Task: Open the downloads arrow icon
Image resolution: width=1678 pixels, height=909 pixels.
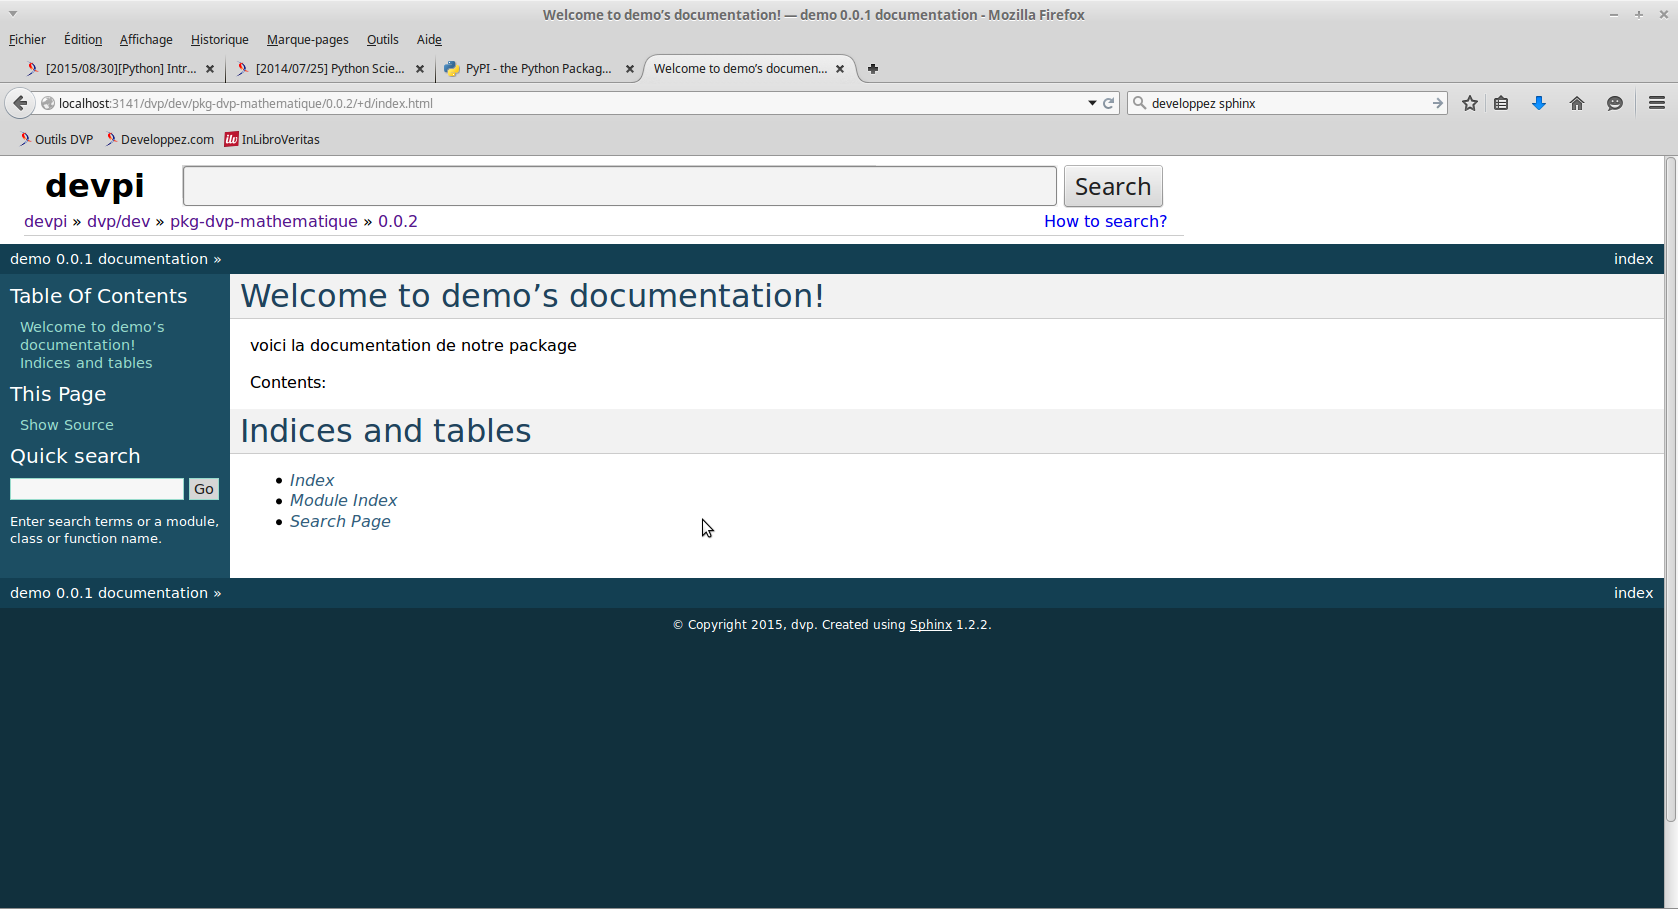Action: click(x=1539, y=103)
